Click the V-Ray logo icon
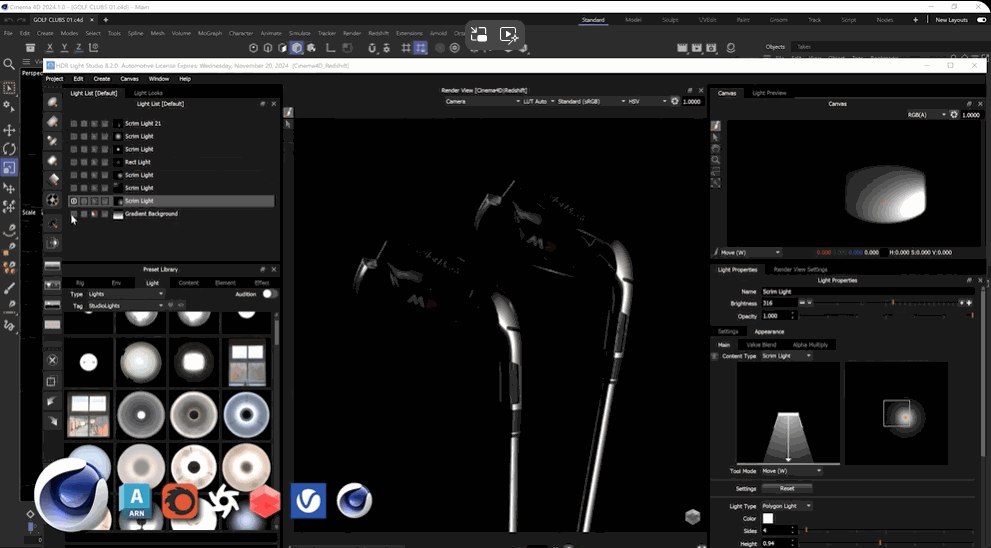The width and height of the screenshot is (991, 548). (x=308, y=501)
